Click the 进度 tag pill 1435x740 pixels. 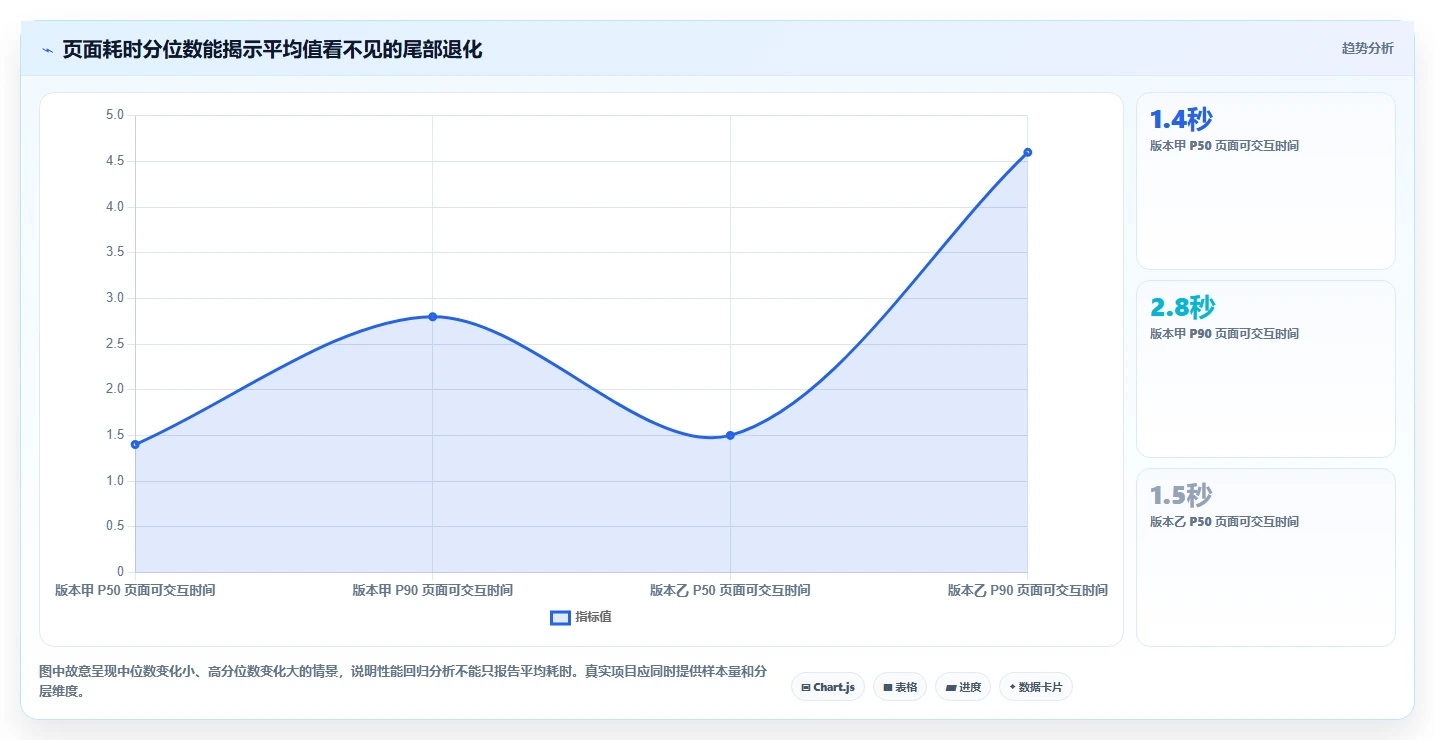click(x=963, y=687)
